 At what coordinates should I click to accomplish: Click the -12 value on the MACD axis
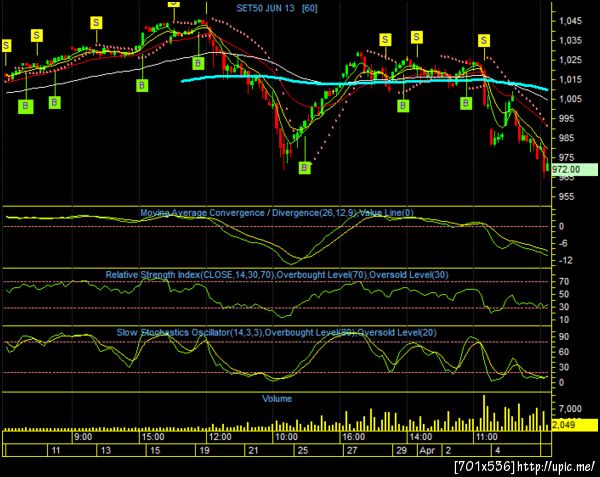click(x=565, y=260)
